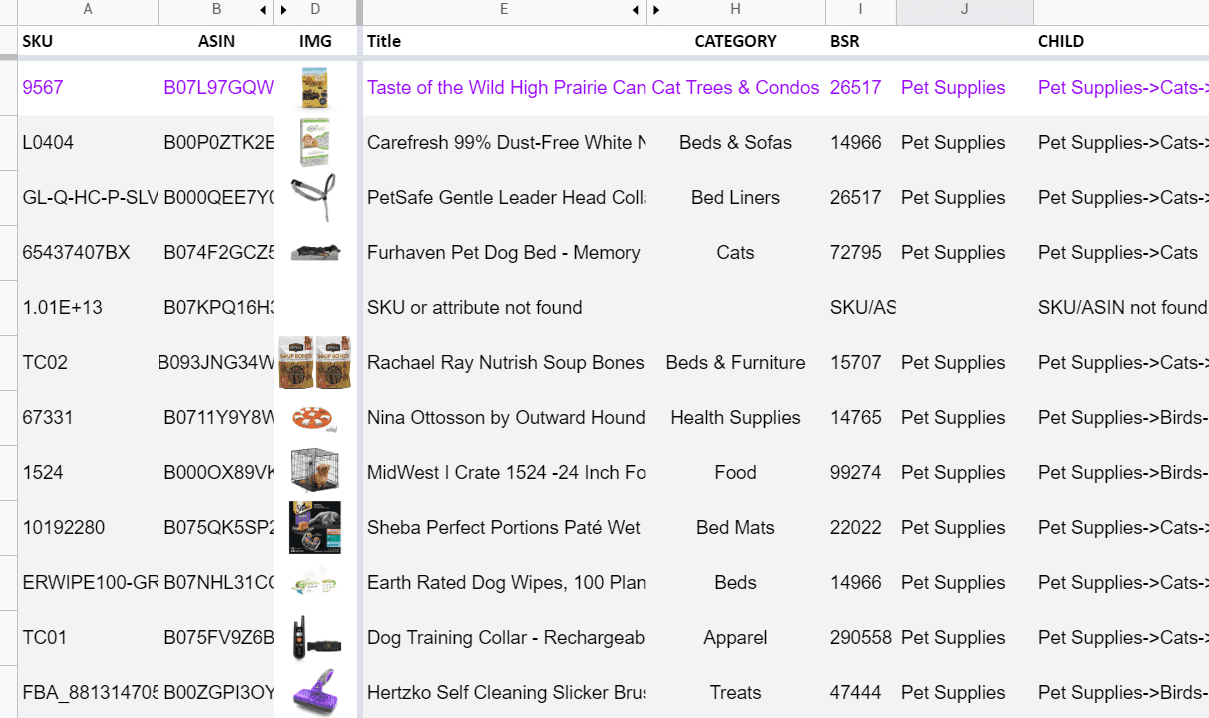The height and width of the screenshot is (718, 1209).
Task: Select the purple slicker brush thumbnail
Action: (x=316, y=692)
